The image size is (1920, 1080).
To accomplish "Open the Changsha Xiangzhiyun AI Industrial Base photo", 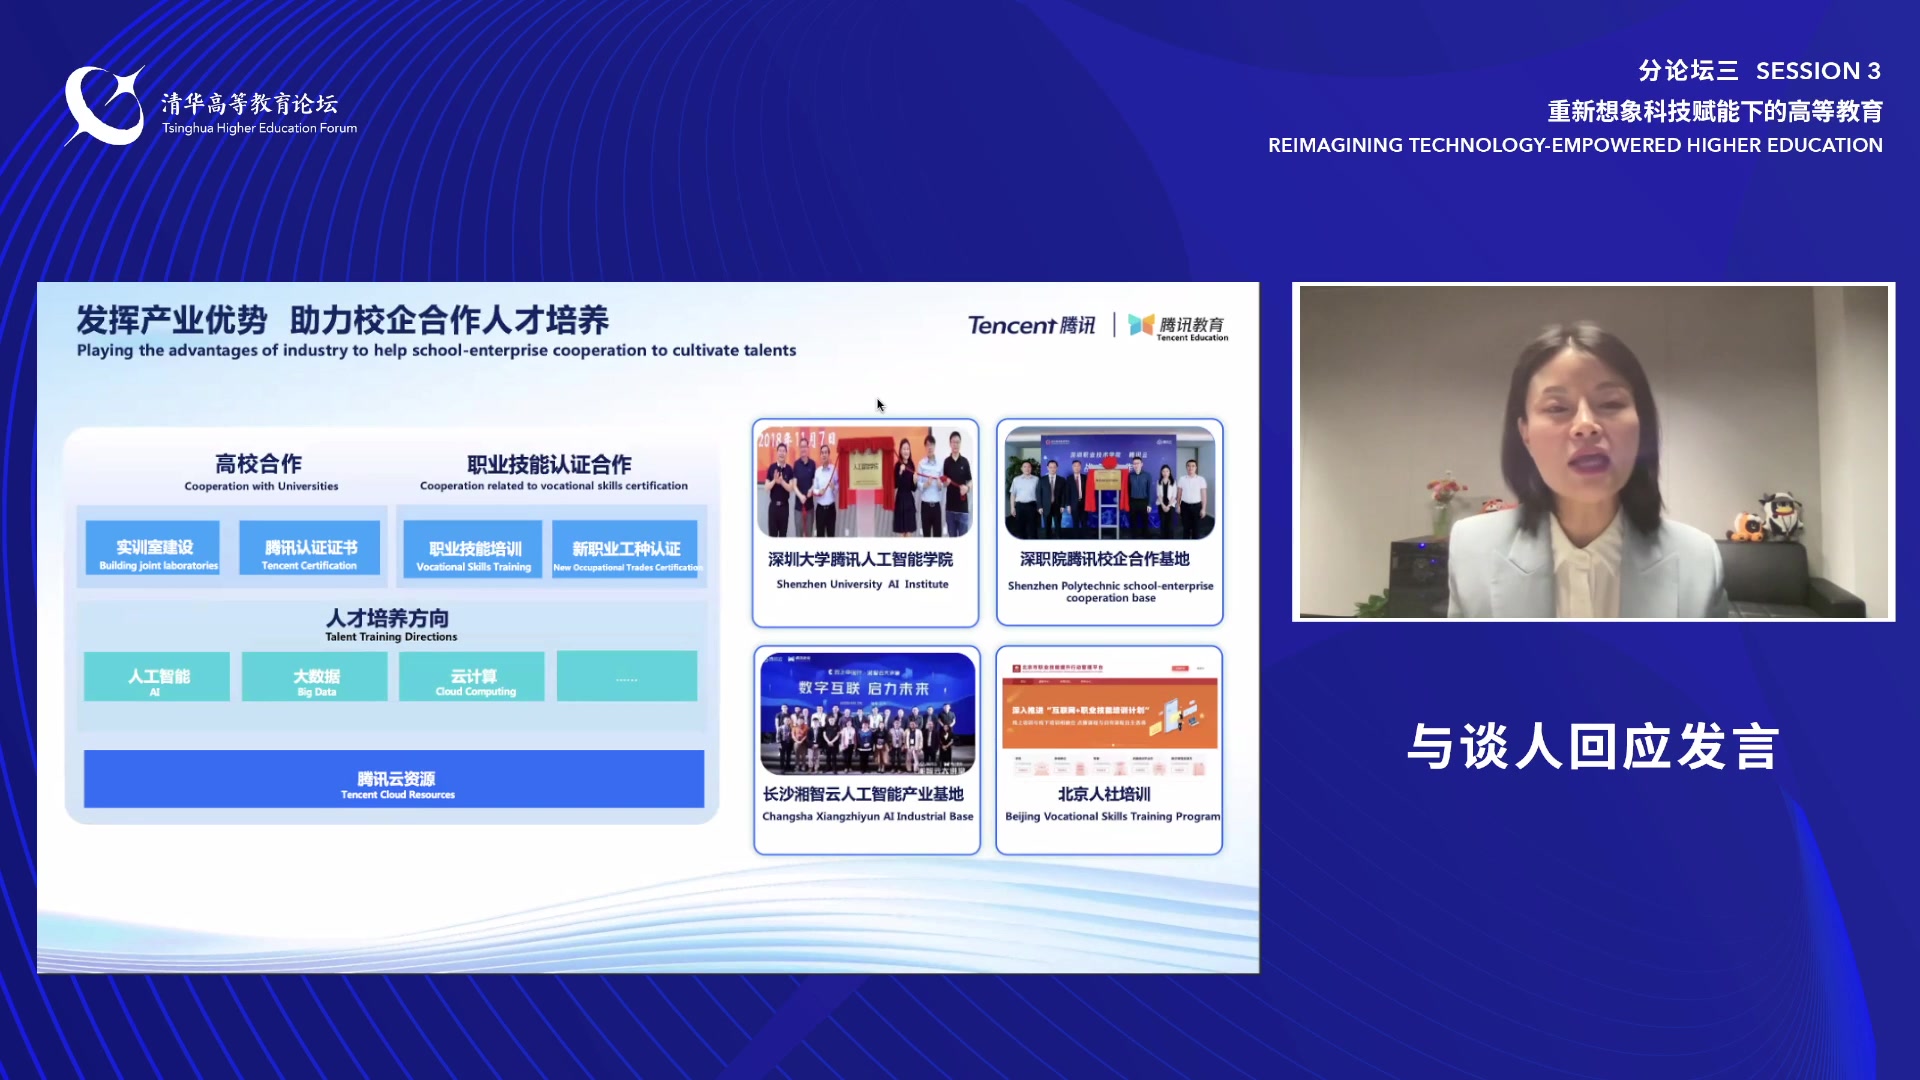I will [867, 714].
